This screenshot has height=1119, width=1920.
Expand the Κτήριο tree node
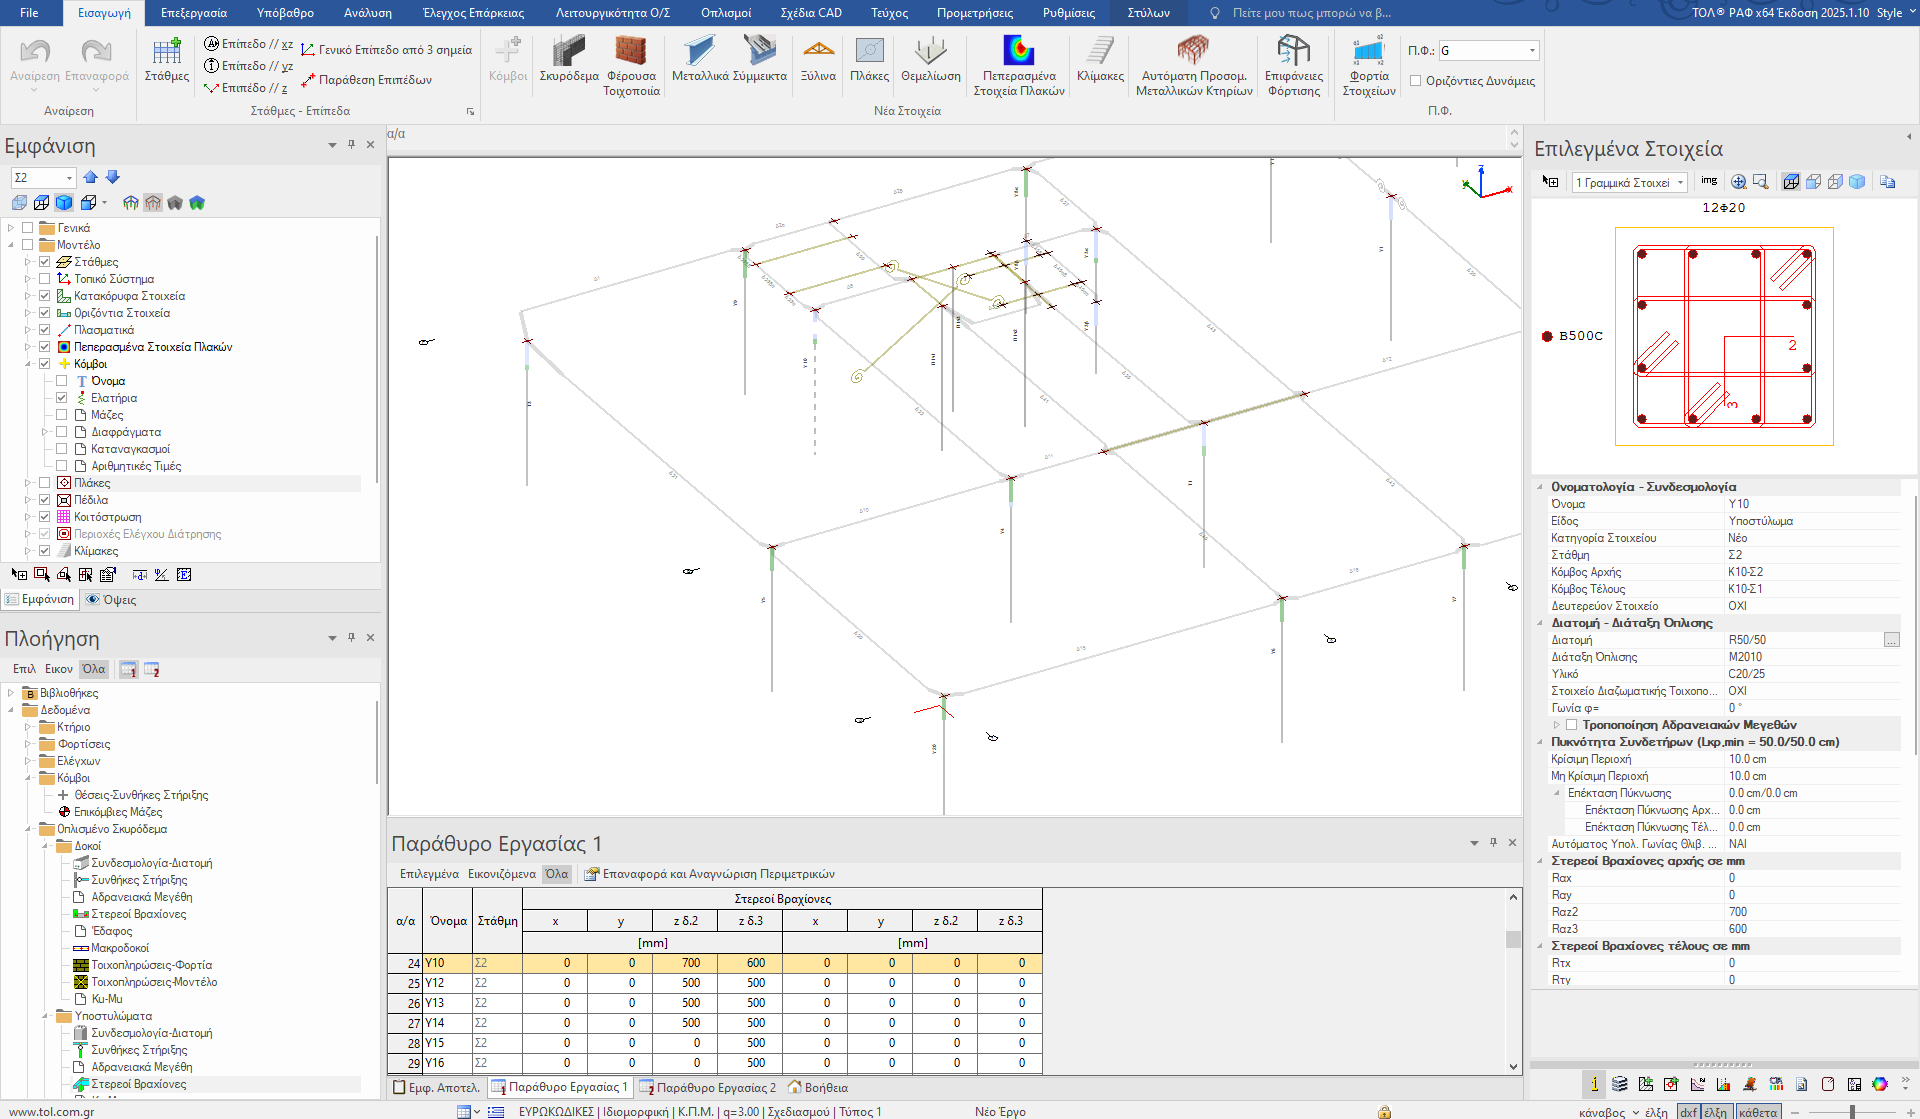28,727
